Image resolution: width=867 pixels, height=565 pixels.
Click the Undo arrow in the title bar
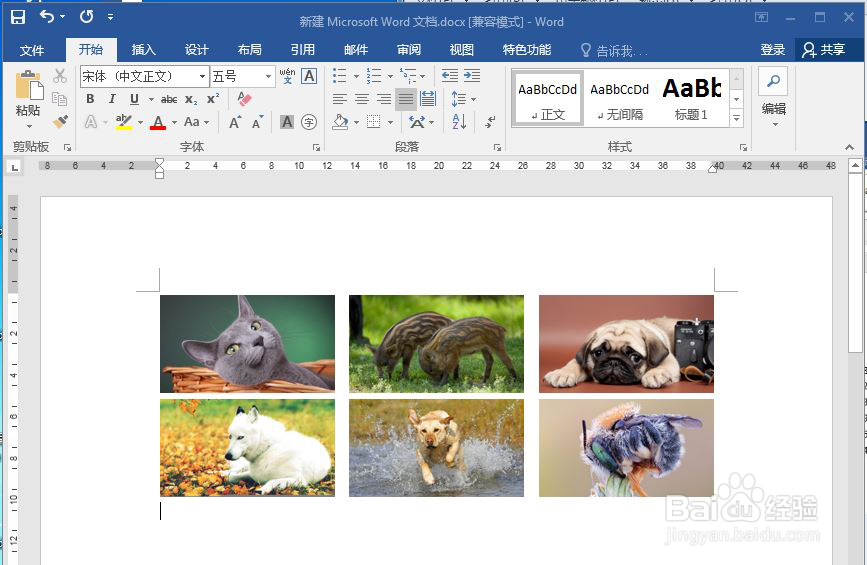[46, 17]
